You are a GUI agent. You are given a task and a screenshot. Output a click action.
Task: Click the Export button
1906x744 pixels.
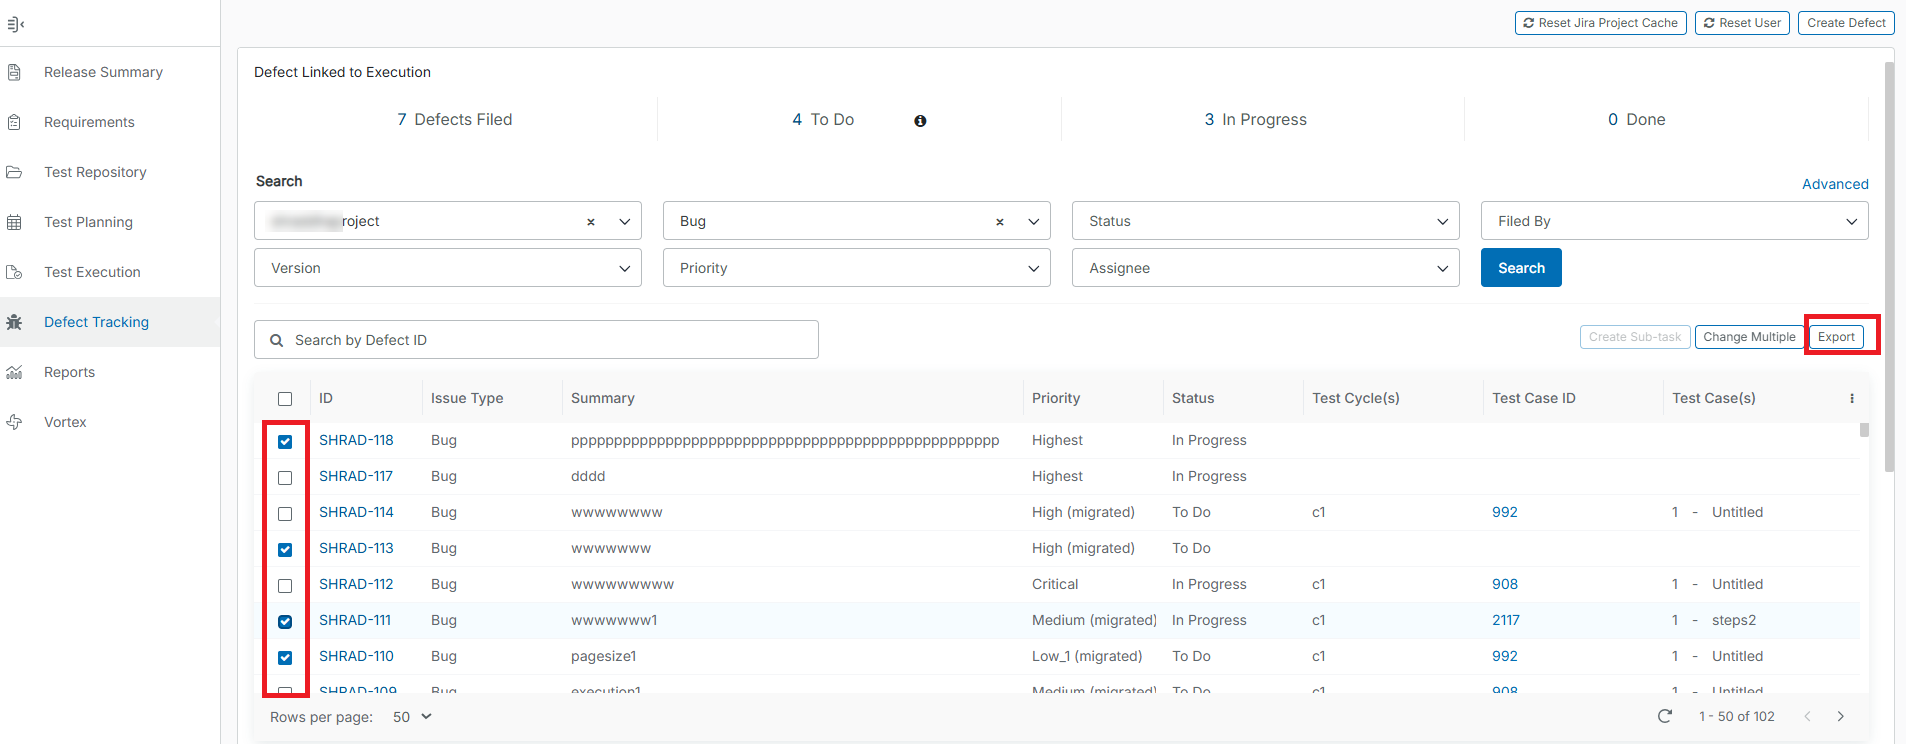coord(1836,337)
